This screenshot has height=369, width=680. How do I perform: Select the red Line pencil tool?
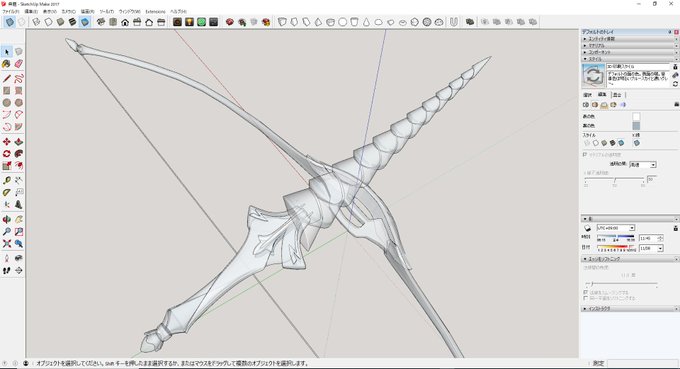coord(7,78)
